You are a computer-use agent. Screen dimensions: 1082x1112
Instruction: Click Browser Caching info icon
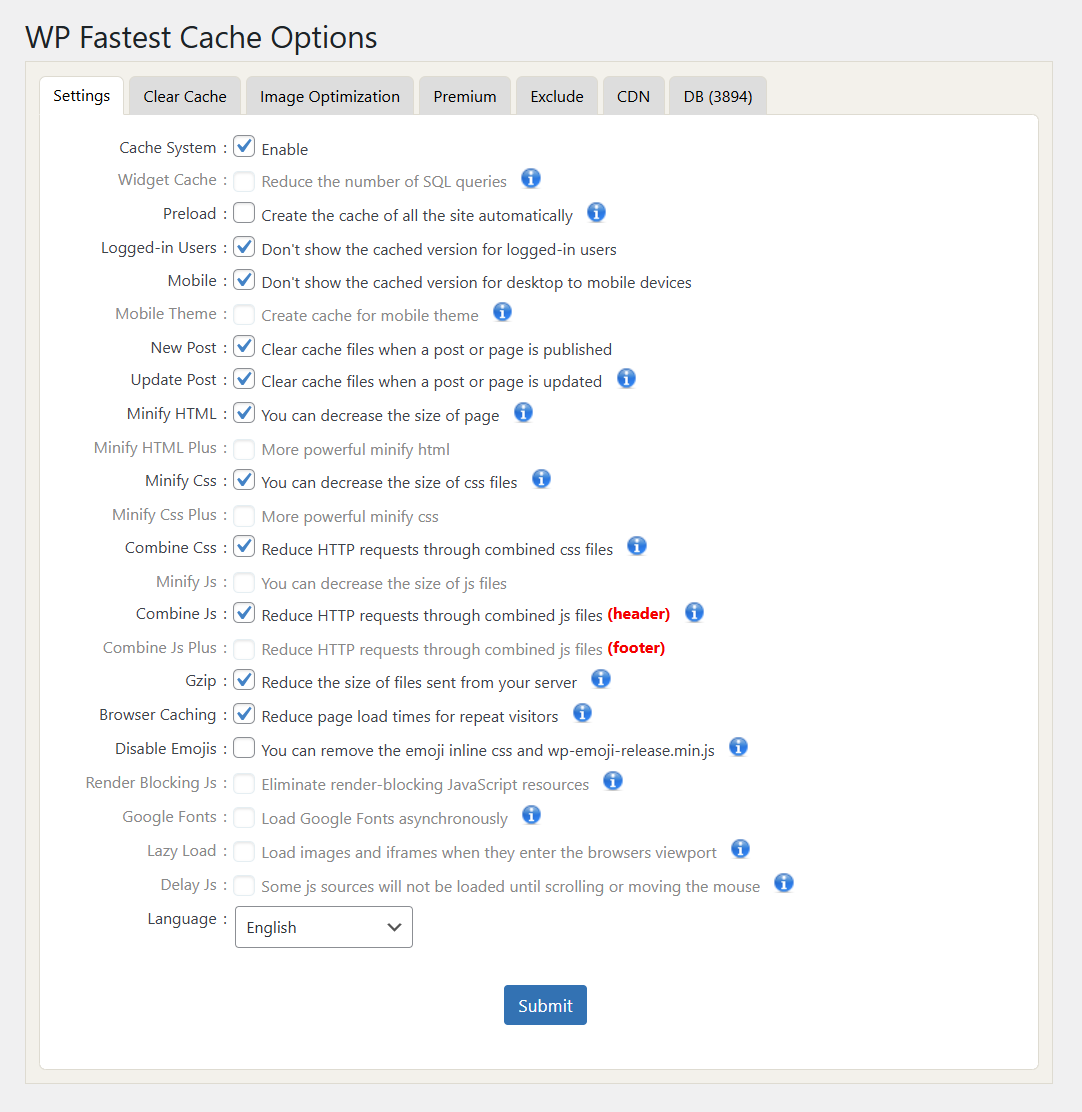click(x=582, y=713)
